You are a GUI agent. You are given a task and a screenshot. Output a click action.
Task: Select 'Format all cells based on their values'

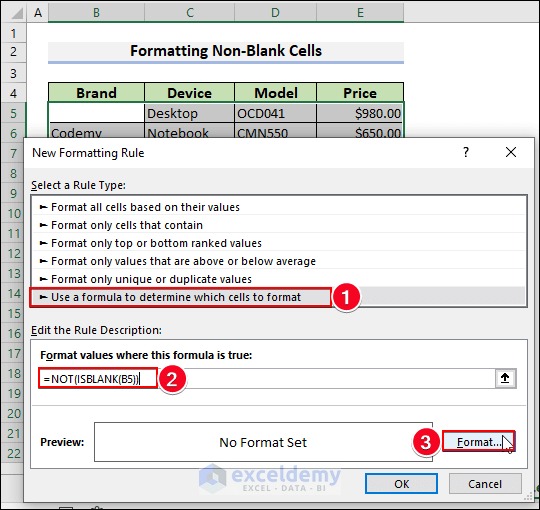[x=278, y=207]
